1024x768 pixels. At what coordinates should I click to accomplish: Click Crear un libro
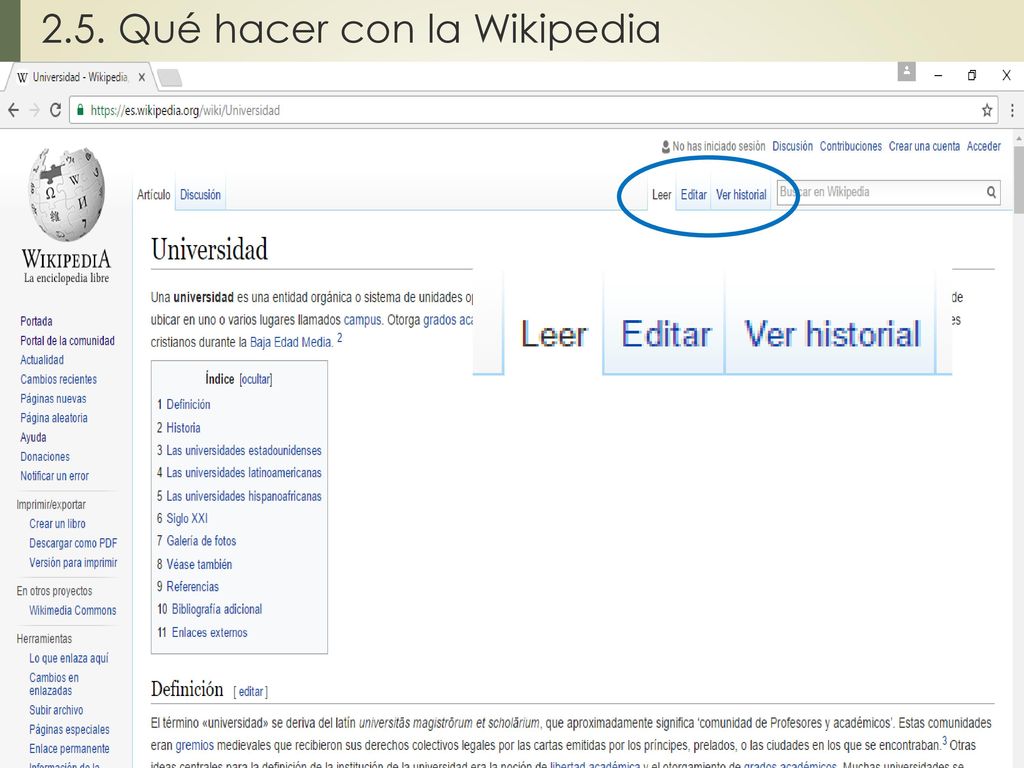(x=57, y=524)
